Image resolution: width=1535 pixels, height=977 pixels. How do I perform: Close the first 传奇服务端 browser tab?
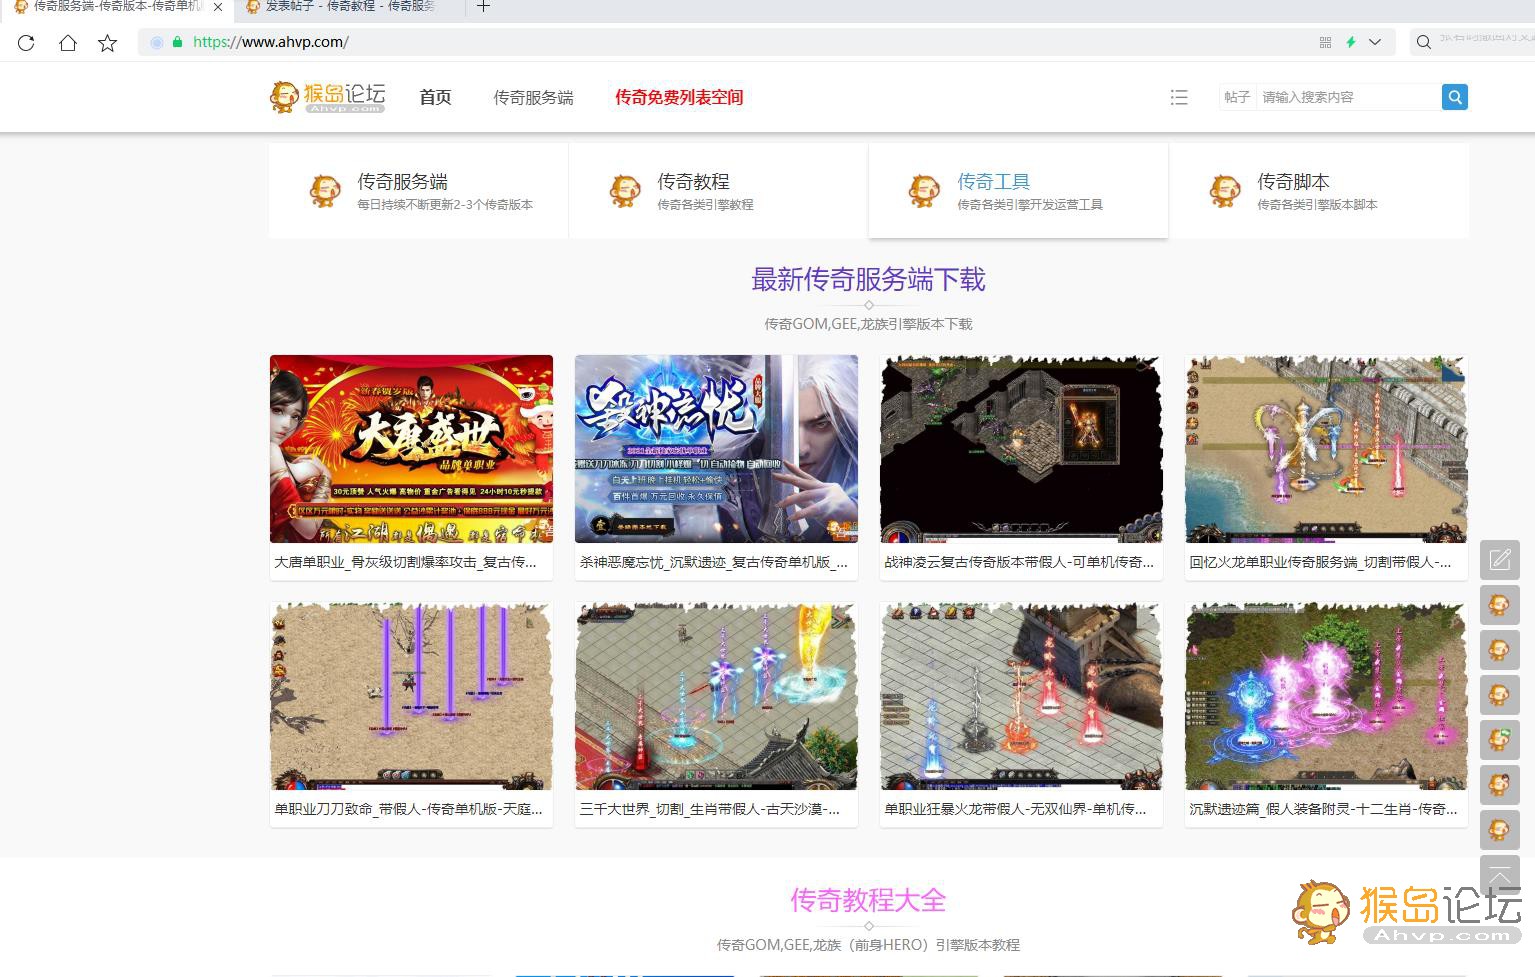tap(218, 7)
